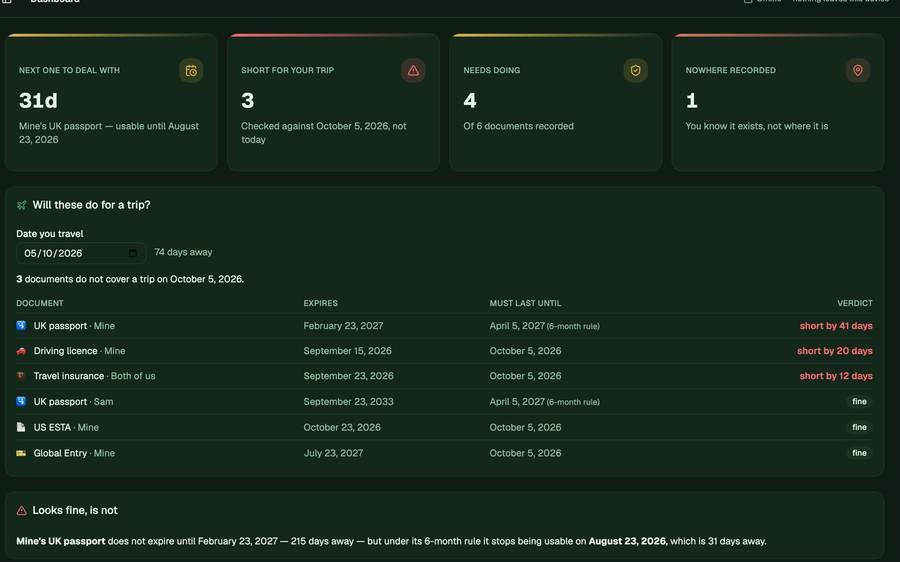Image resolution: width=900 pixels, height=562 pixels.
Task: Click the Looks fine, is not heading
Action: [x=75, y=510]
